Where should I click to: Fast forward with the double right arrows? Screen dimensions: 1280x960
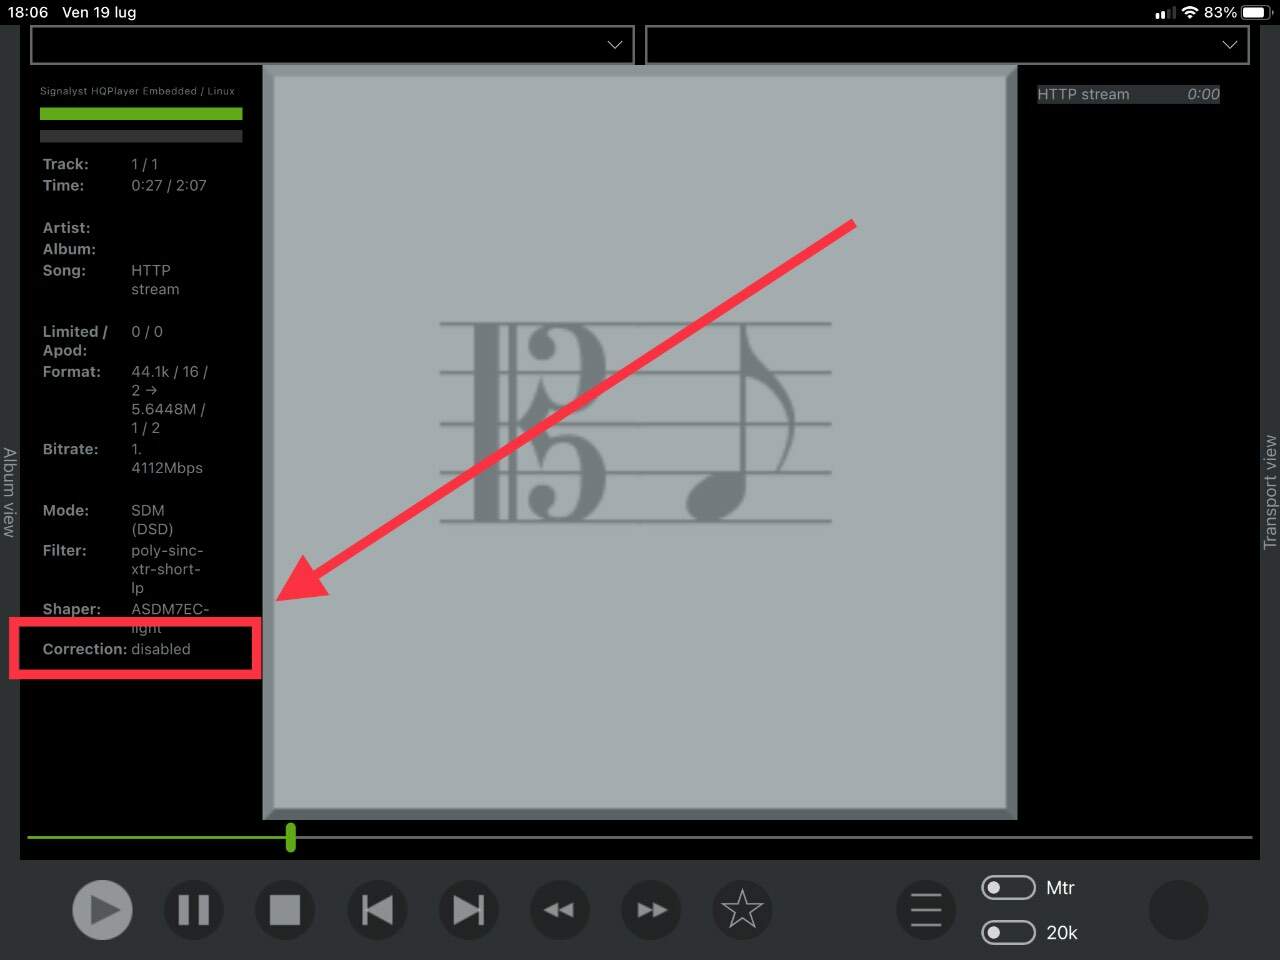651,910
